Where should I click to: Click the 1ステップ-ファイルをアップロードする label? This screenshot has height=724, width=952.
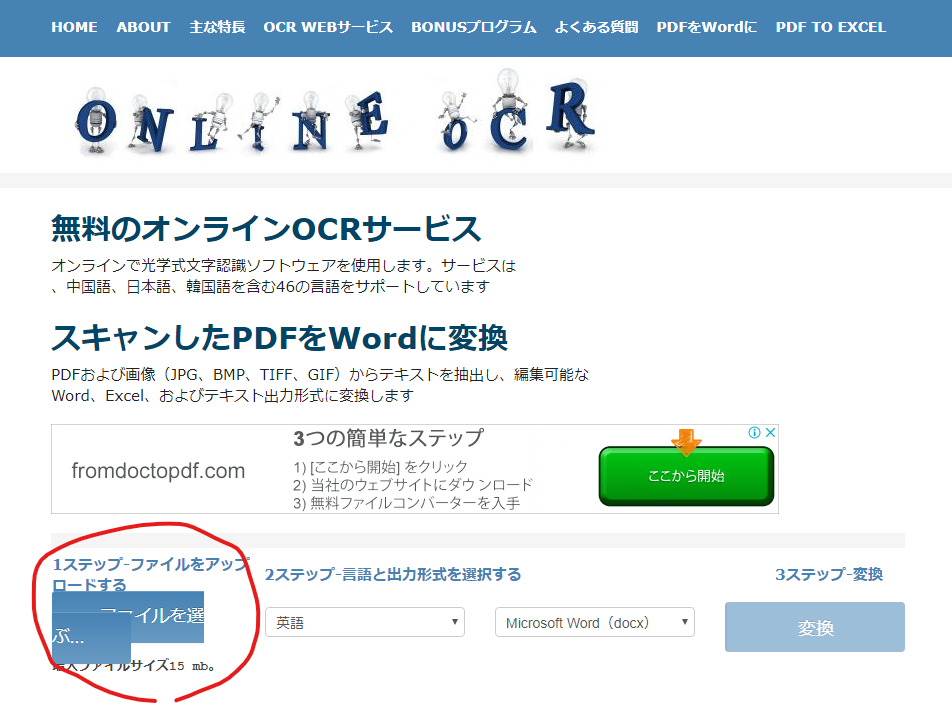click(151, 574)
